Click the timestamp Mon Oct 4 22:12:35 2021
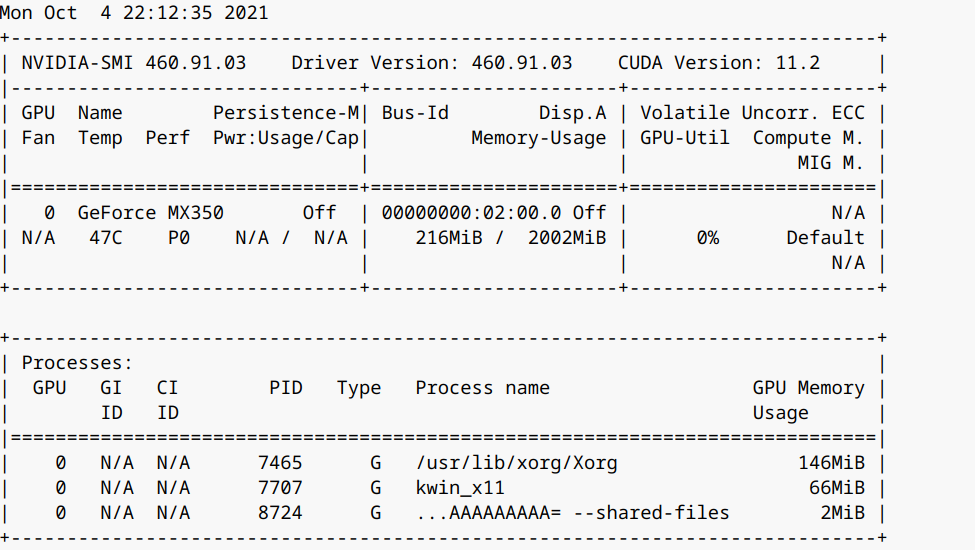Image resolution: width=975 pixels, height=550 pixels. tap(134, 14)
